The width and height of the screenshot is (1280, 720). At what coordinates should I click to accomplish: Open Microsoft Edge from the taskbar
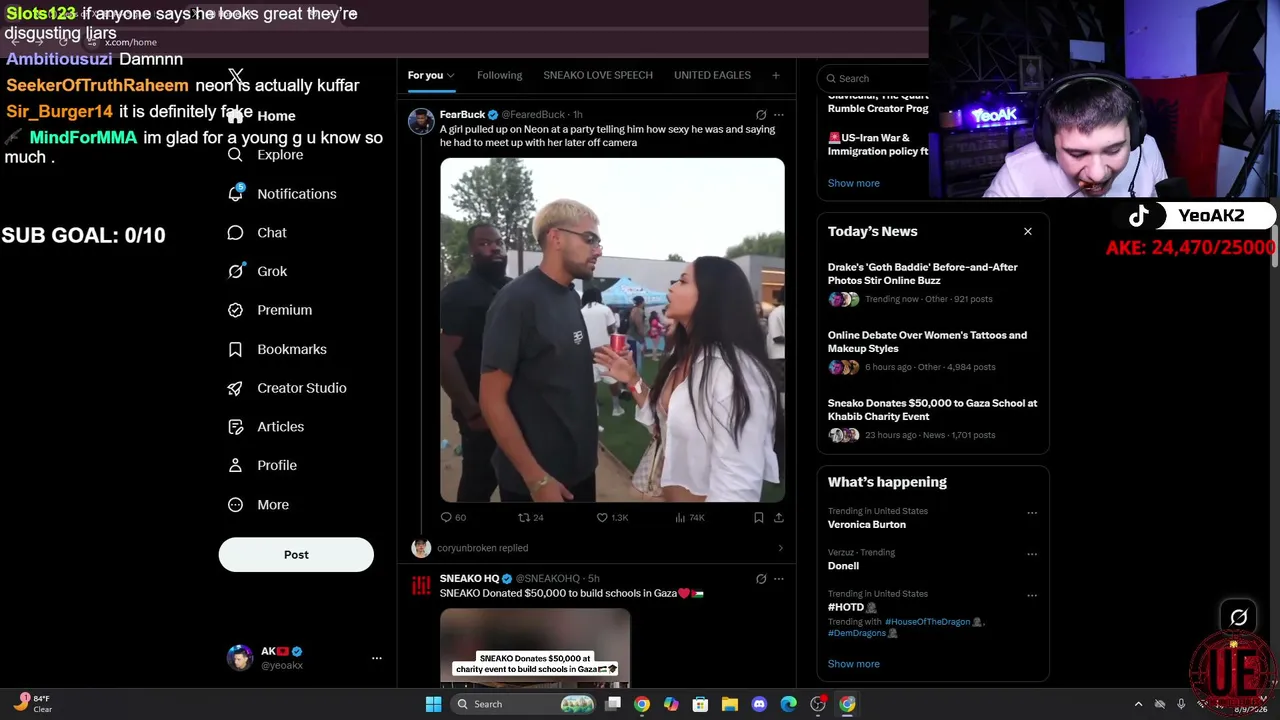(788, 704)
